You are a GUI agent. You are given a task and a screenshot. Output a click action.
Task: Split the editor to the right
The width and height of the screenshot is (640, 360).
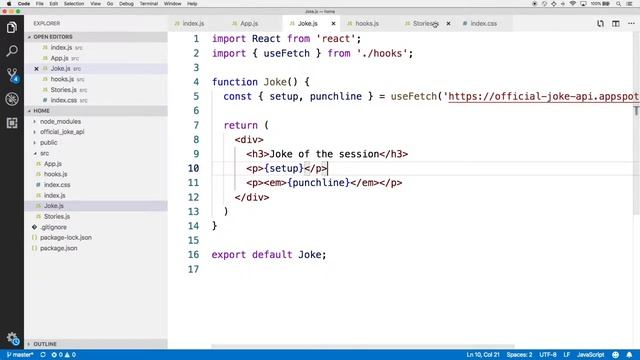[x=616, y=24]
